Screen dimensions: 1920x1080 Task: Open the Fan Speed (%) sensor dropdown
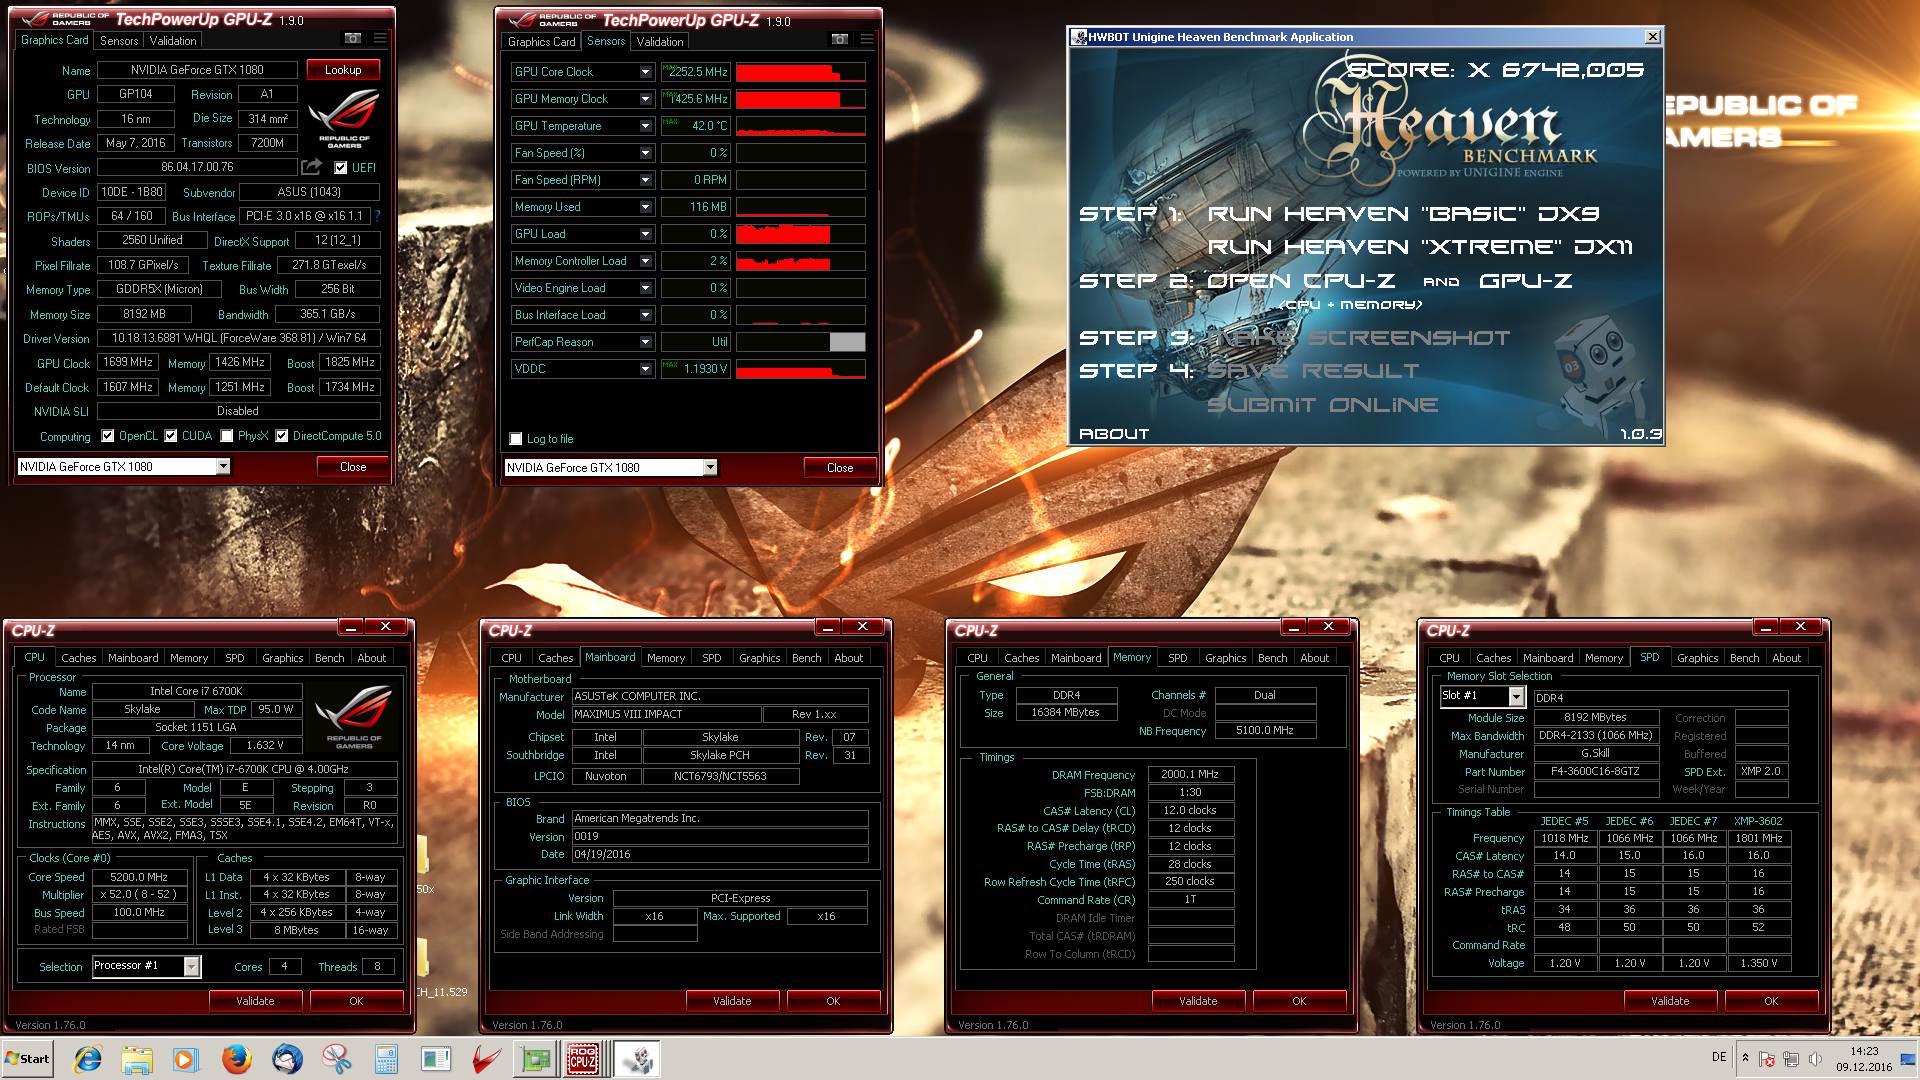pos(645,153)
